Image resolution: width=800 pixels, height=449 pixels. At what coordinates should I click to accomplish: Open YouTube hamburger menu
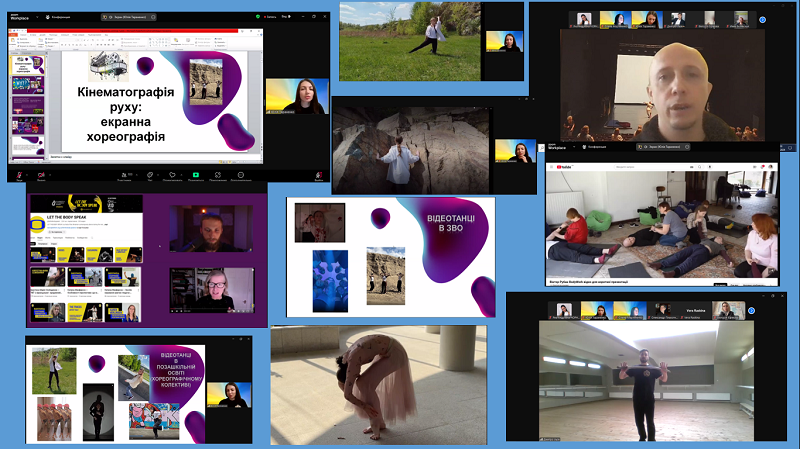click(x=552, y=167)
